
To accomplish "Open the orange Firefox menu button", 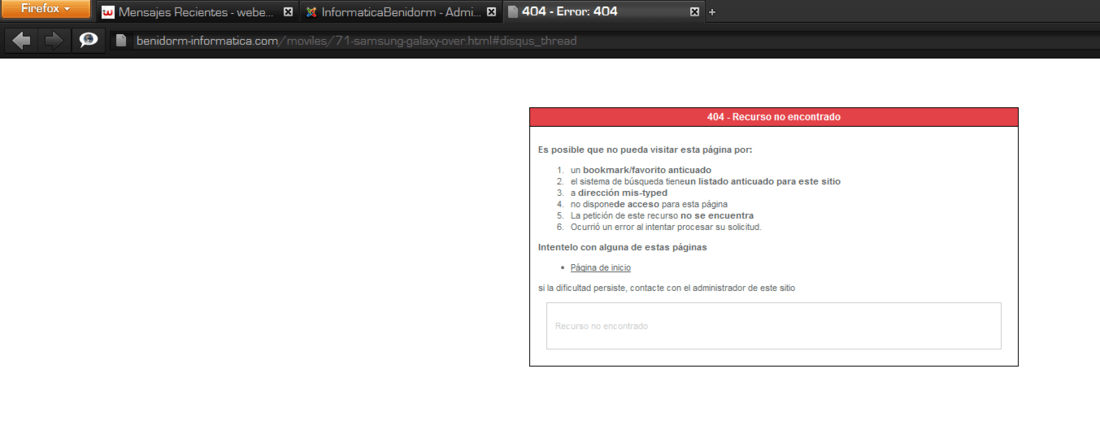I will [45, 9].
